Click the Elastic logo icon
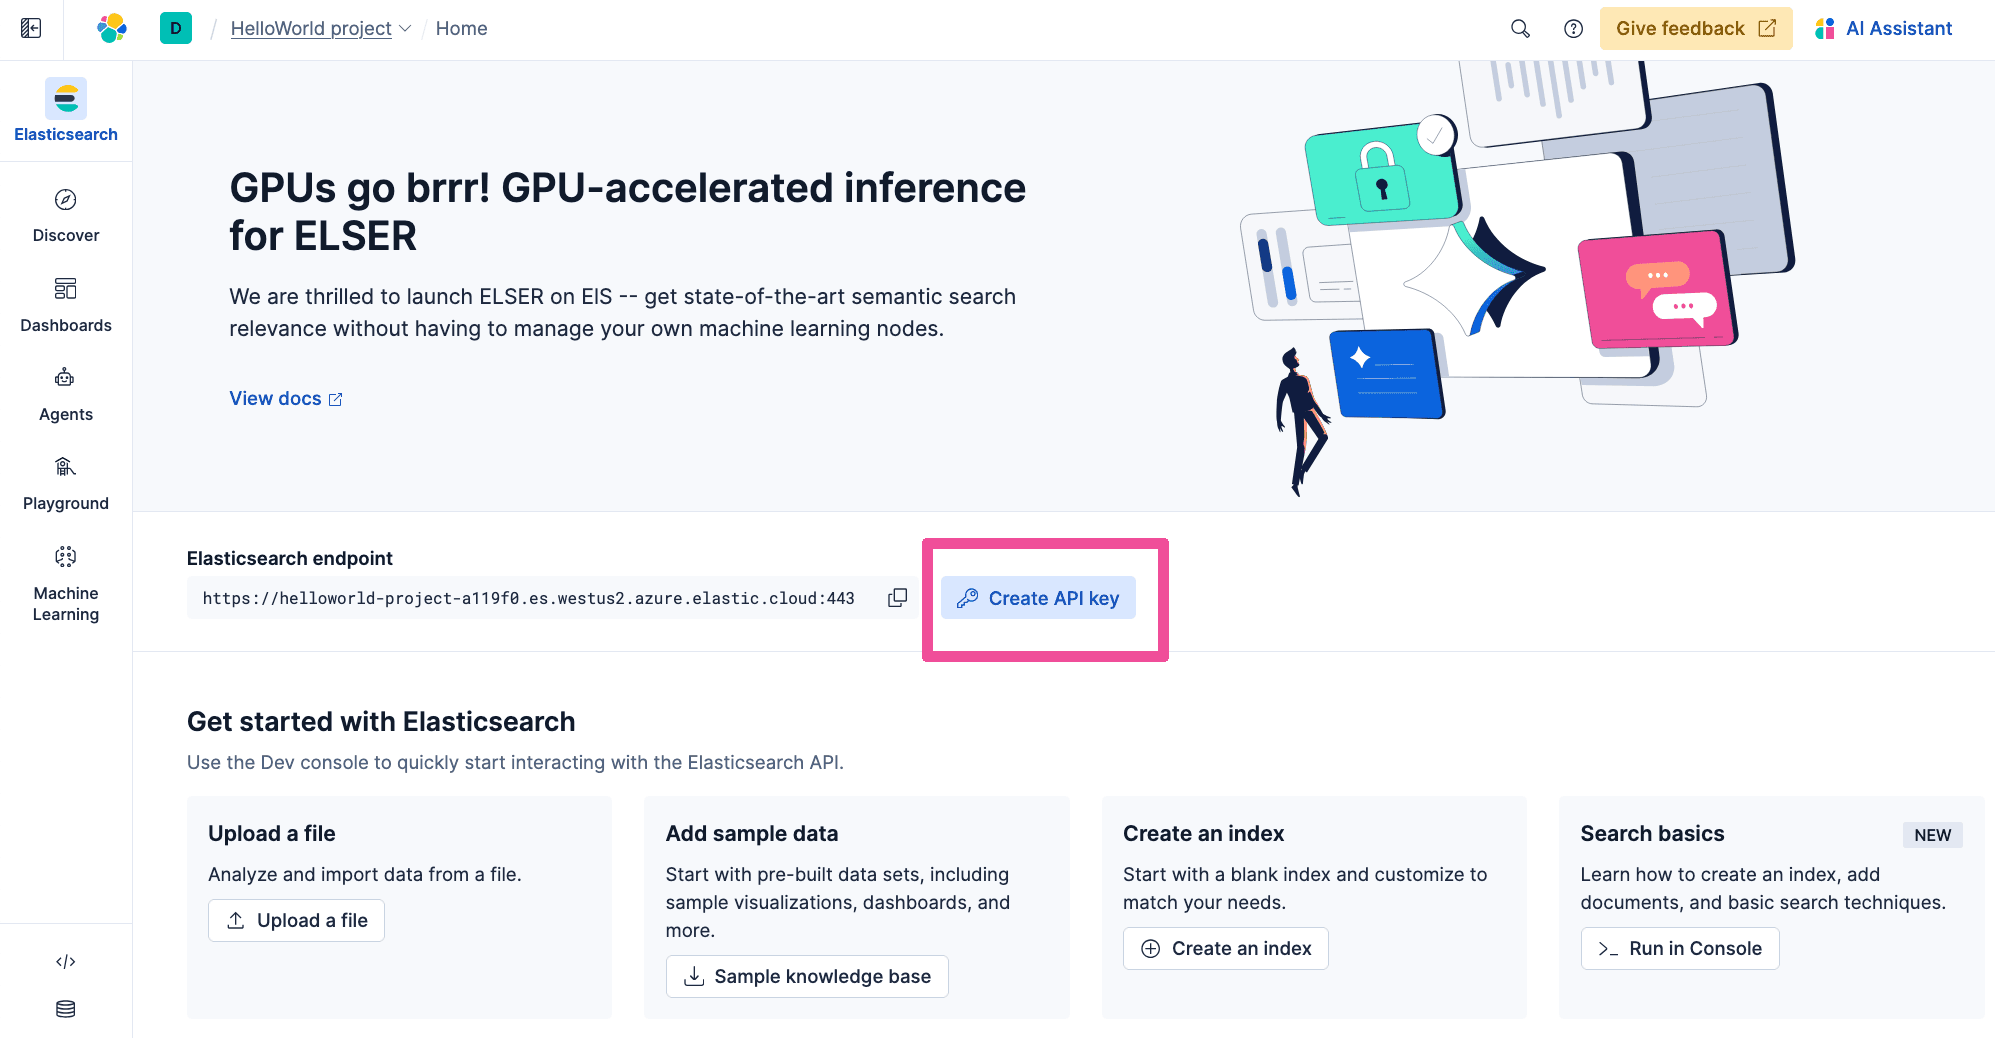The width and height of the screenshot is (1995, 1038). click(x=112, y=28)
